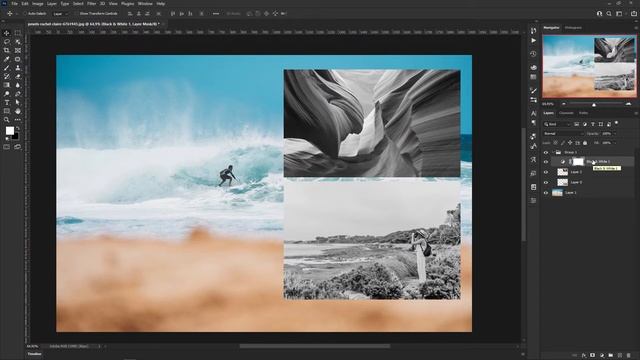
Task: Click the background black color swatch
Action: point(16,137)
